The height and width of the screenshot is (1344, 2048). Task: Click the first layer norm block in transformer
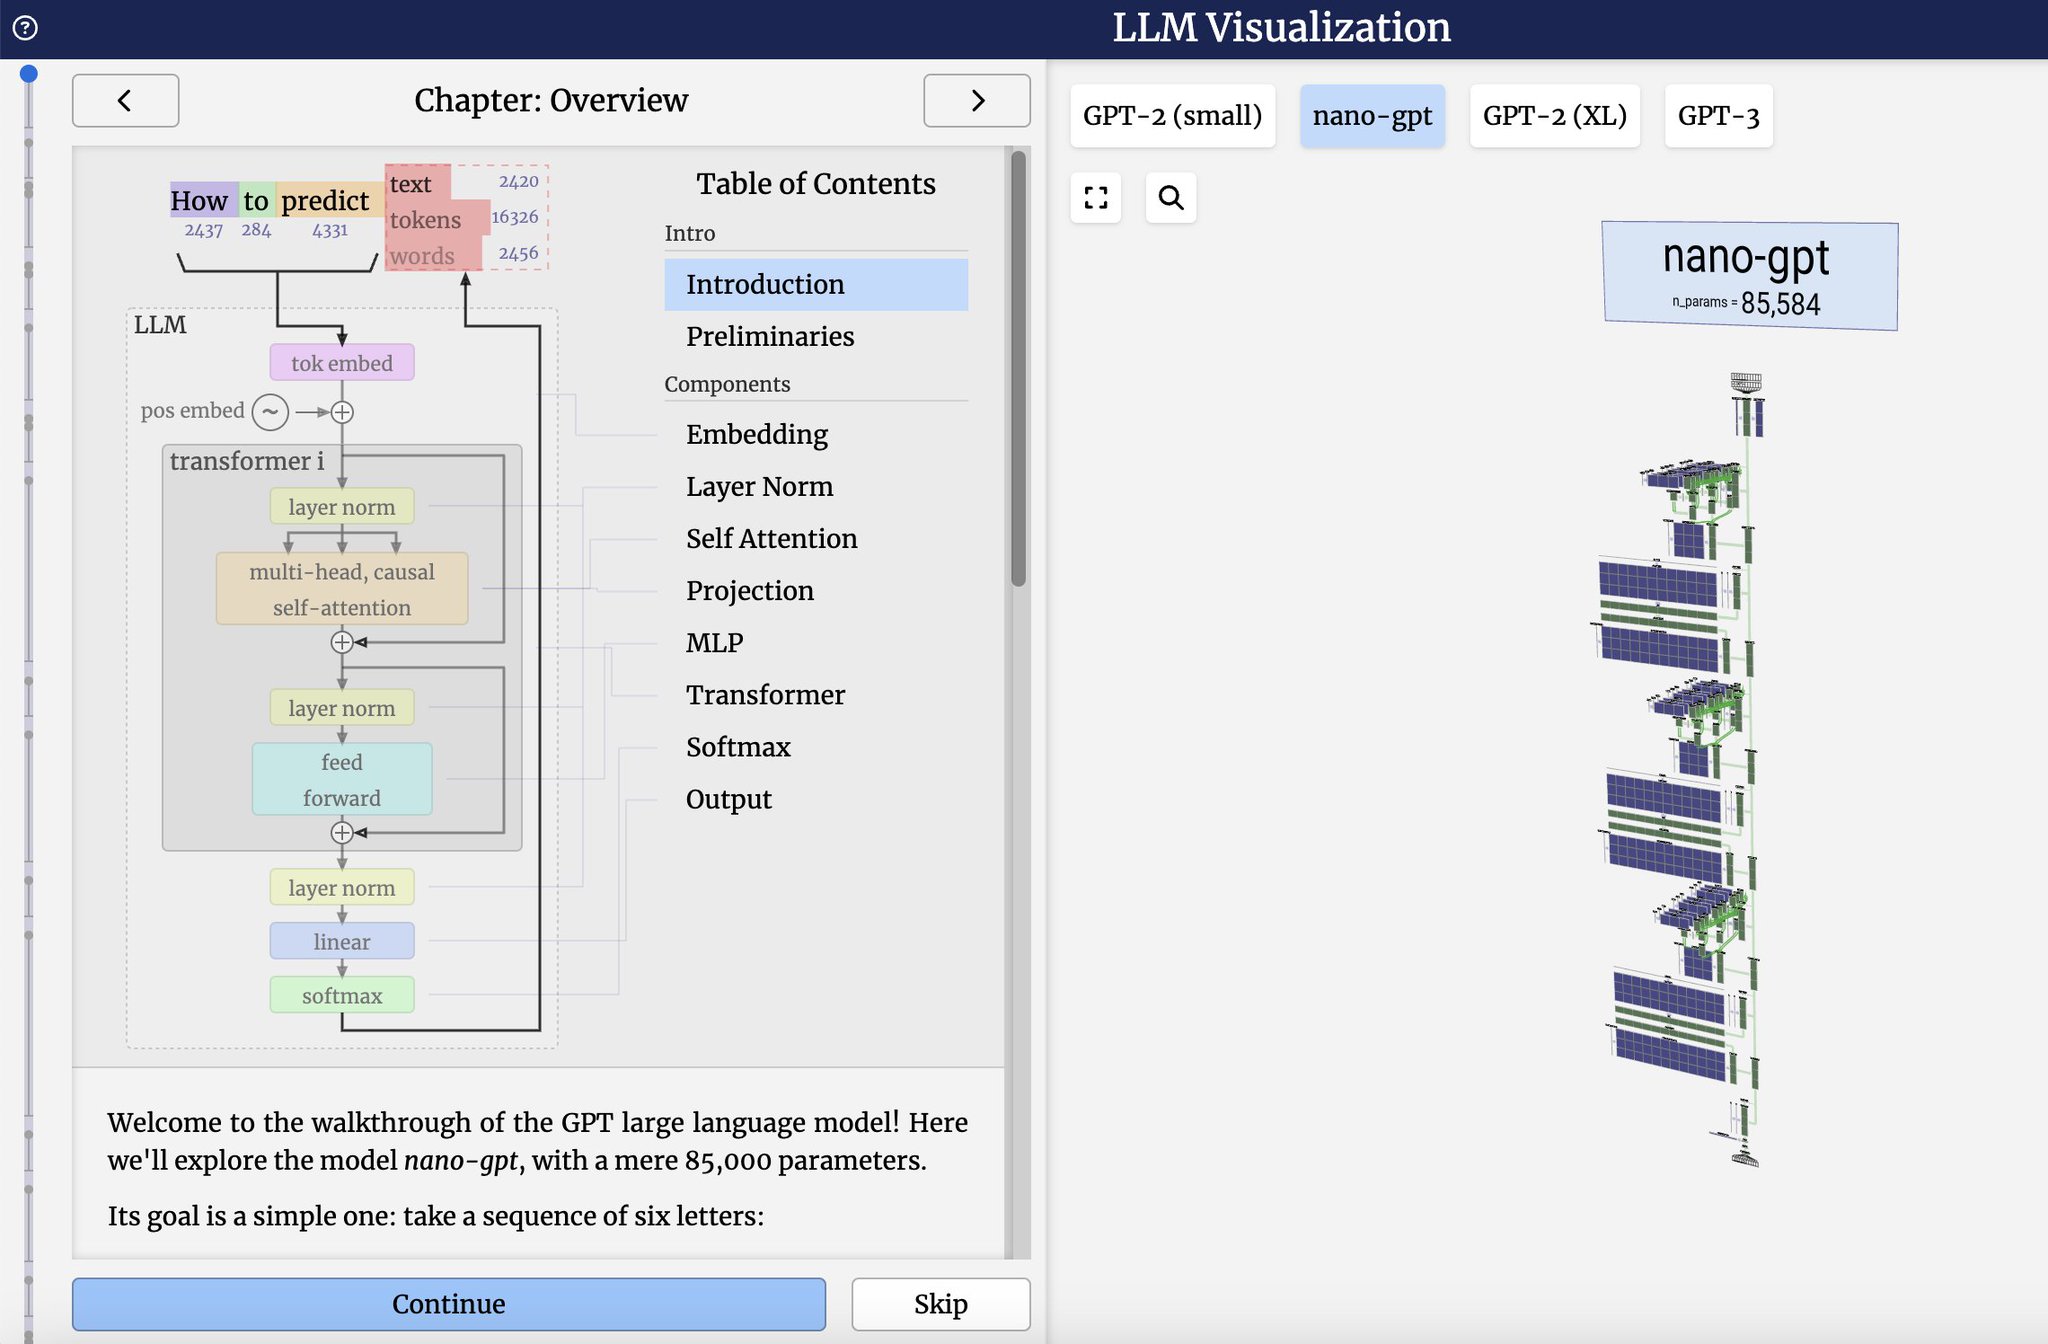(x=342, y=506)
